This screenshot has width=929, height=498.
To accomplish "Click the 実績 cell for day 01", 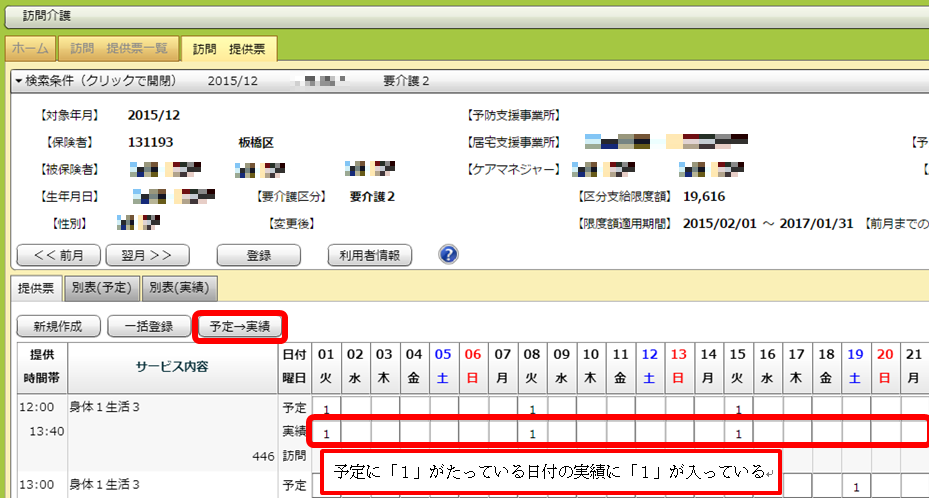I will point(326,433).
